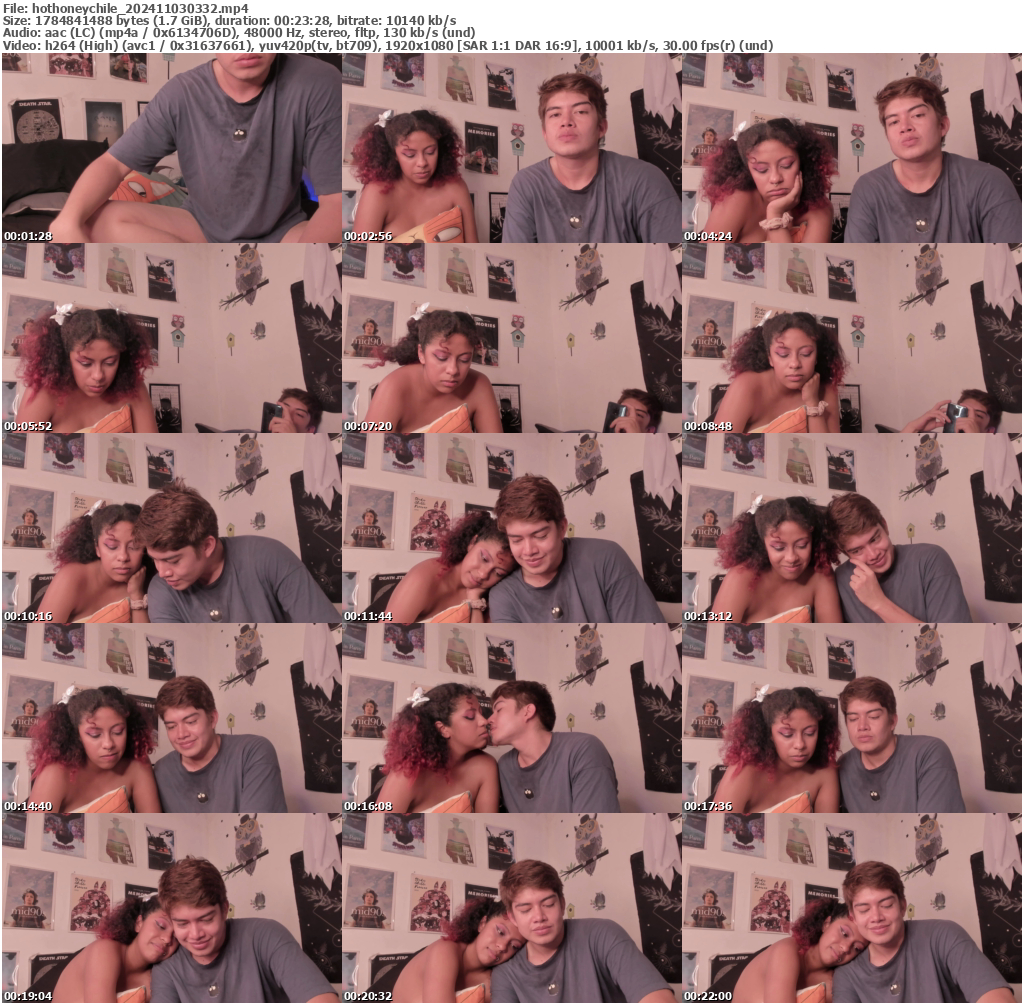Open the frame timestamped 00:10:16
Image resolution: width=1024 pixels, height=1003 pixels.
(x=172, y=528)
